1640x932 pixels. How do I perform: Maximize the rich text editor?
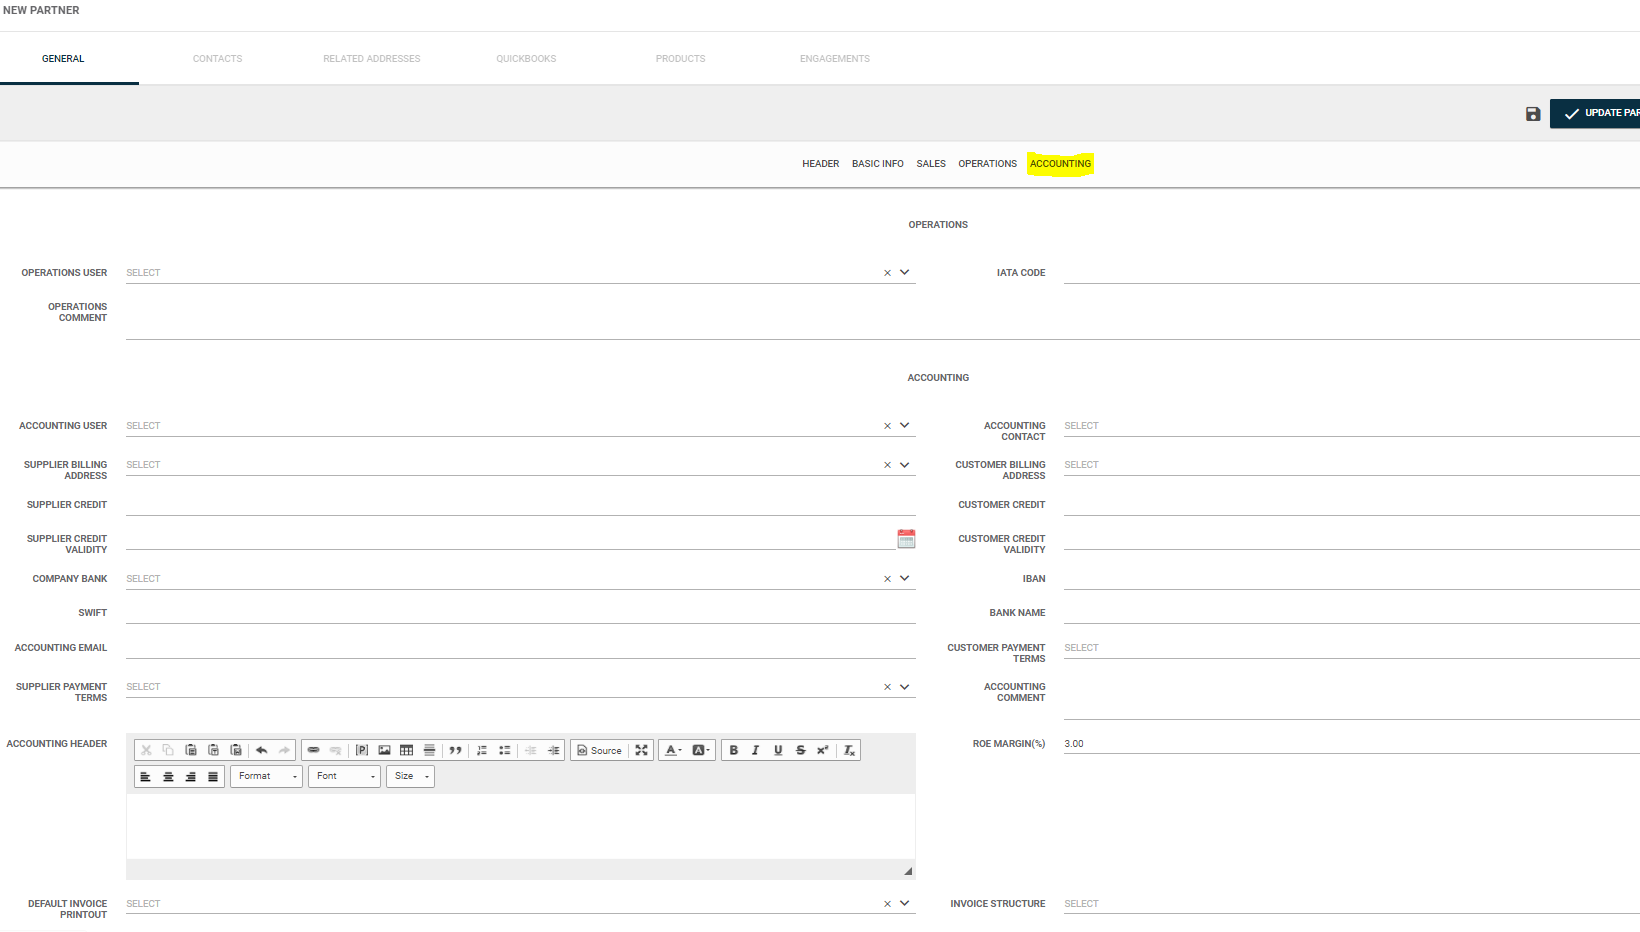tap(641, 750)
